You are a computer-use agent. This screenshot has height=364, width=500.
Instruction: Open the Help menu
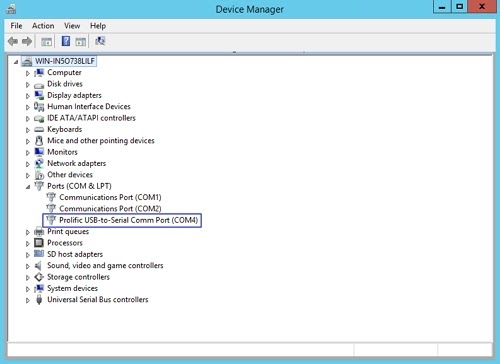pos(98,26)
